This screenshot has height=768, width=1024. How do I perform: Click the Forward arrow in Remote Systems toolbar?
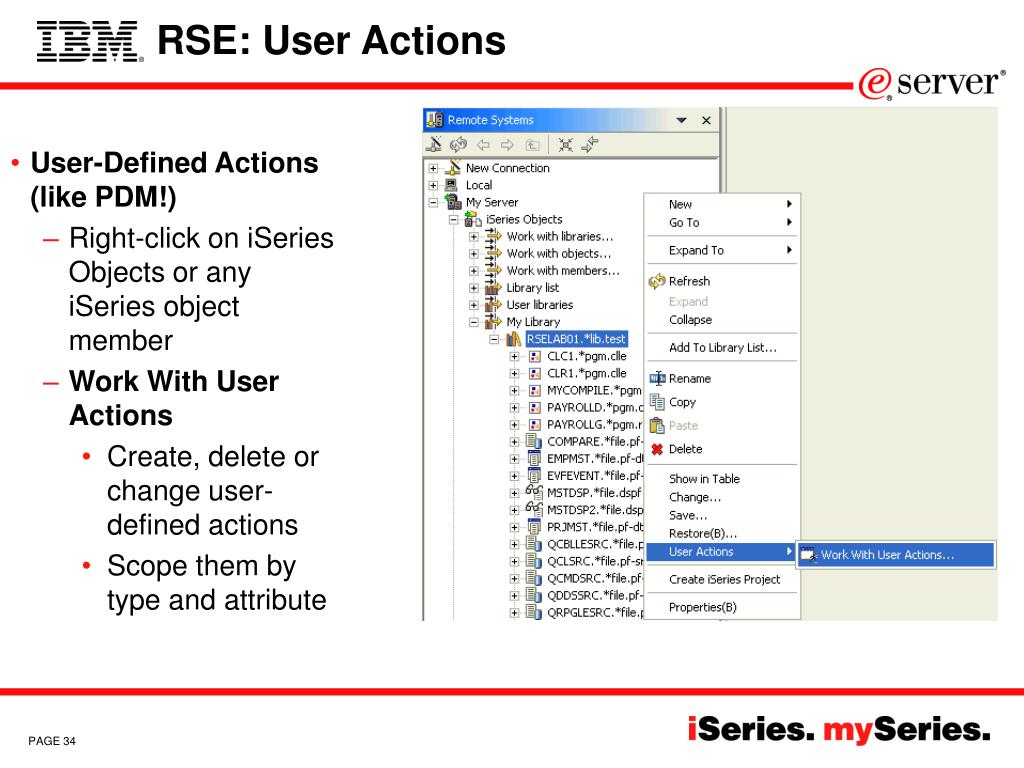click(x=507, y=145)
